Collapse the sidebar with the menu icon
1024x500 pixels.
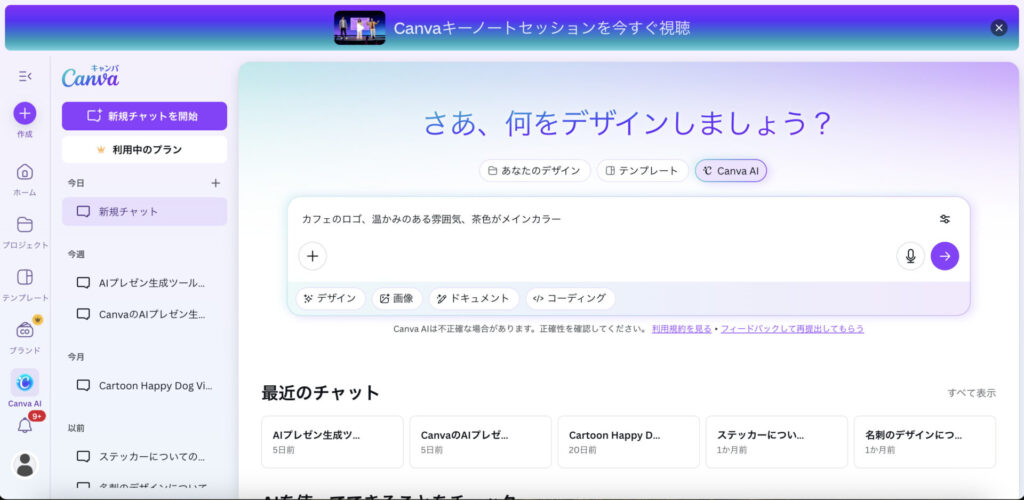click(x=25, y=76)
